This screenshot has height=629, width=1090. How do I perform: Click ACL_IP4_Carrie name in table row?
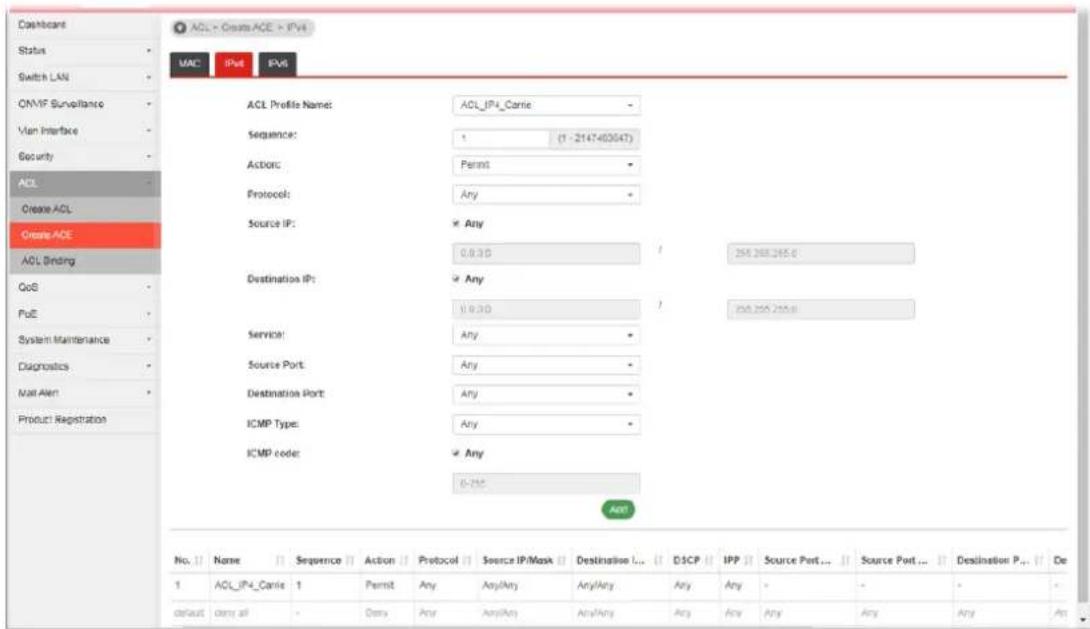click(250, 585)
